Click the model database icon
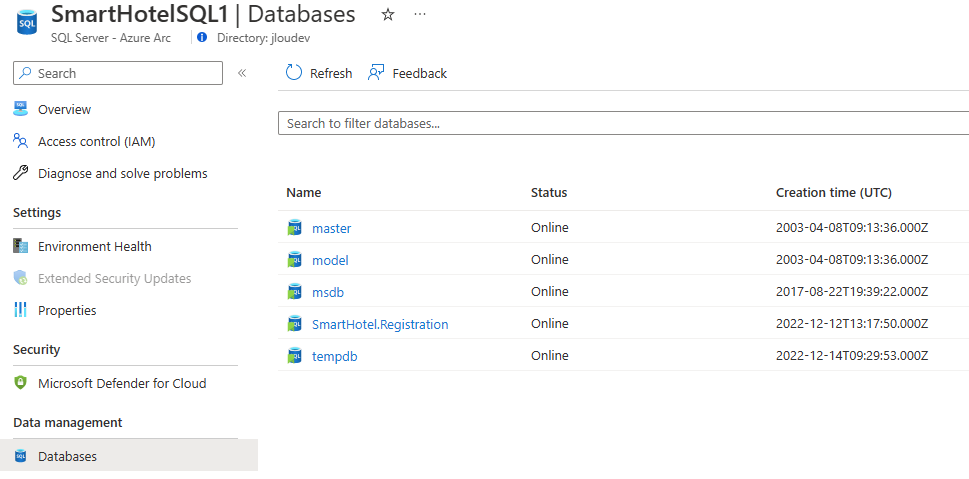 295,260
